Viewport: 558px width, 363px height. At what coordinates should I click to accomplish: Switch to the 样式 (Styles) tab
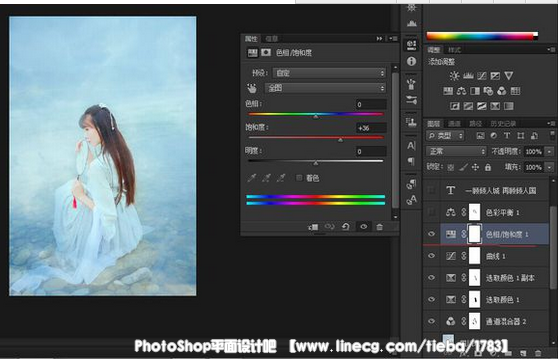[x=454, y=50]
